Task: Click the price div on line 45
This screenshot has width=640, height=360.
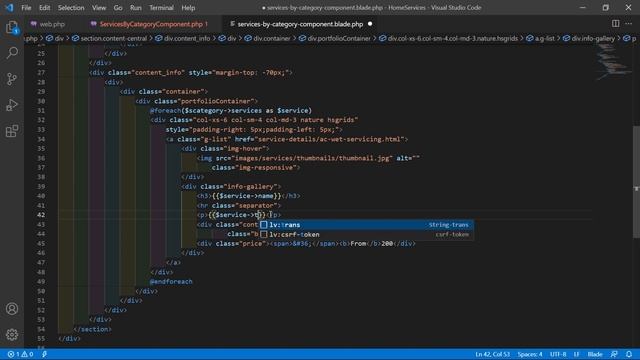Action: [x=306, y=243]
